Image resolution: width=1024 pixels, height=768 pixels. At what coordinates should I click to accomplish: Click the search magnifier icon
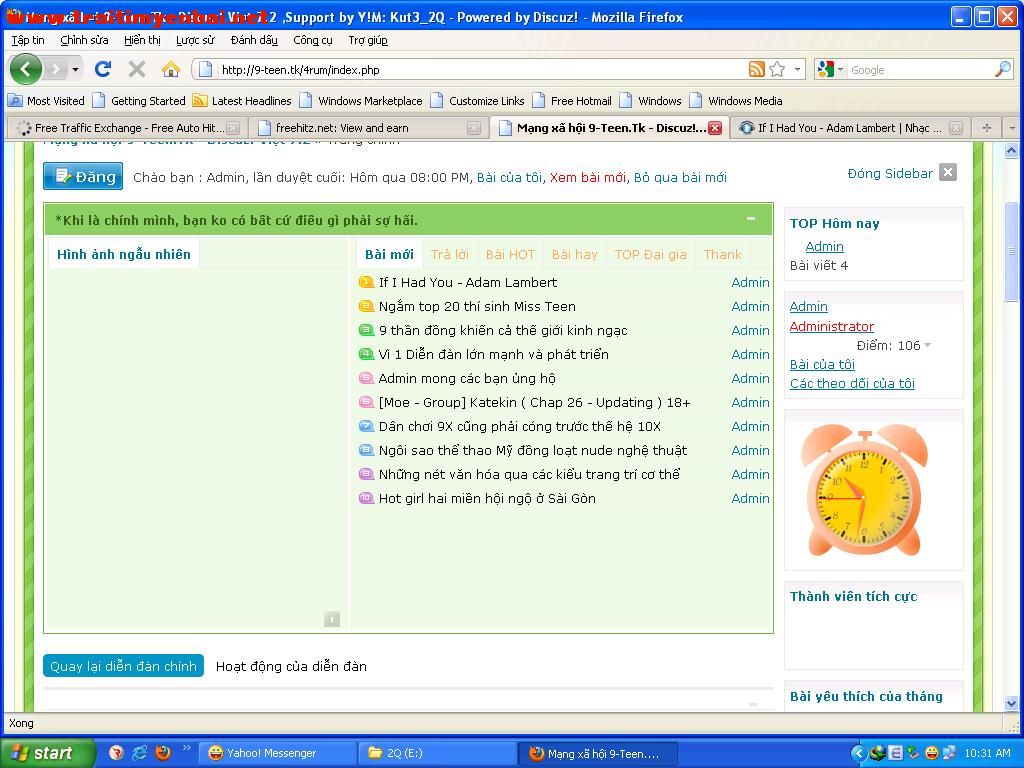(x=1002, y=69)
